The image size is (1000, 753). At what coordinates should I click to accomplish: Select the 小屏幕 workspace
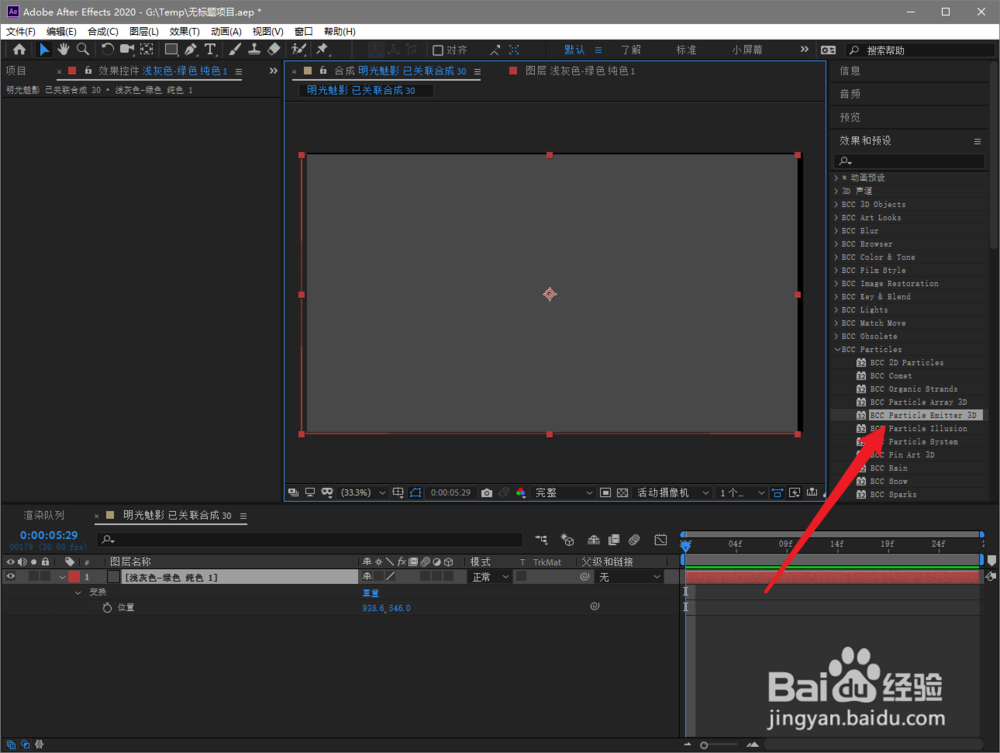[747, 50]
